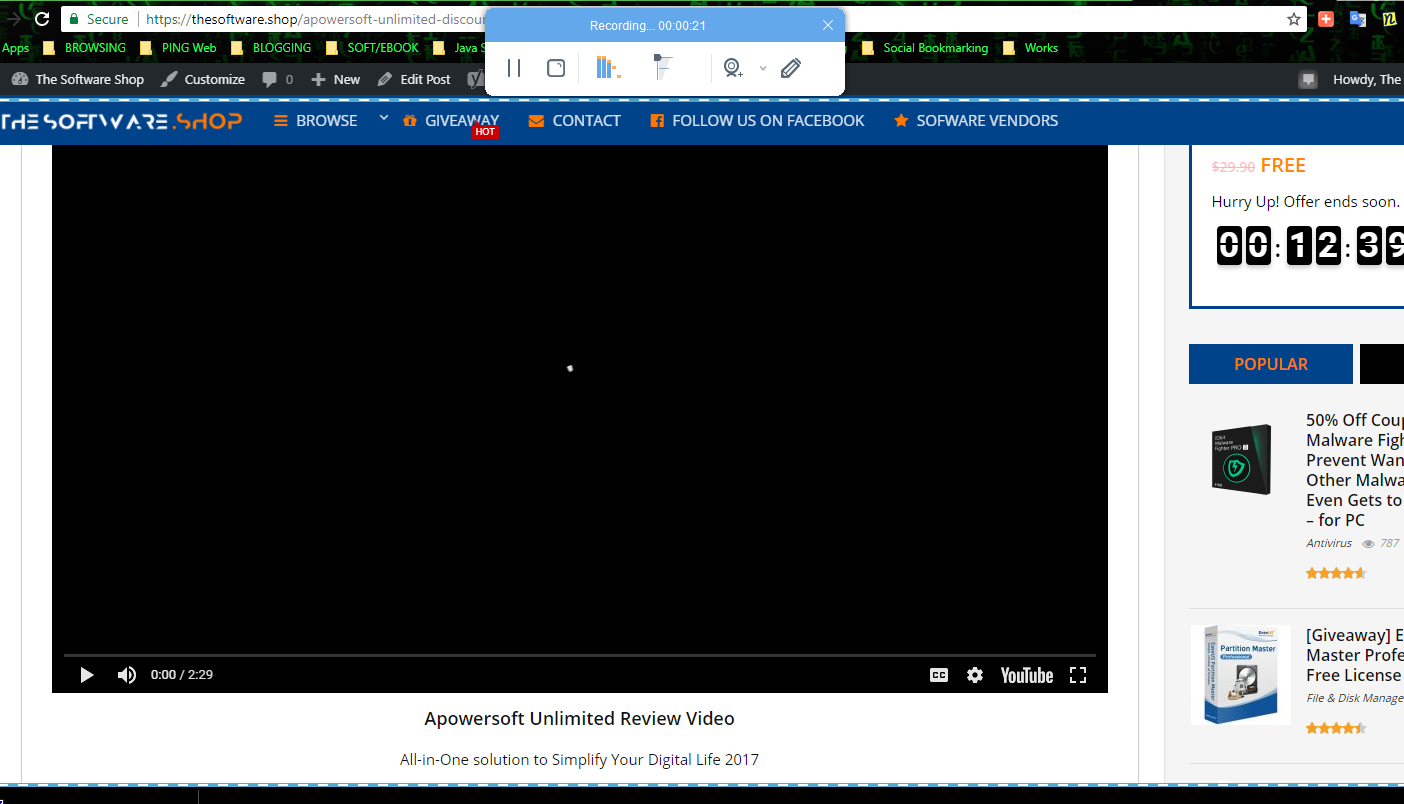Click the video progress bar

pyautogui.click(x=580, y=655)
